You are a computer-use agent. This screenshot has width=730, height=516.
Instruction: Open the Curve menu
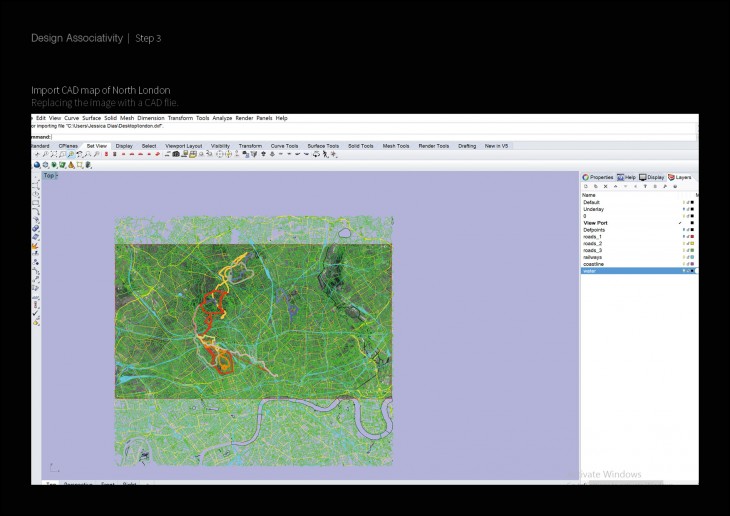tap(71, 118)
